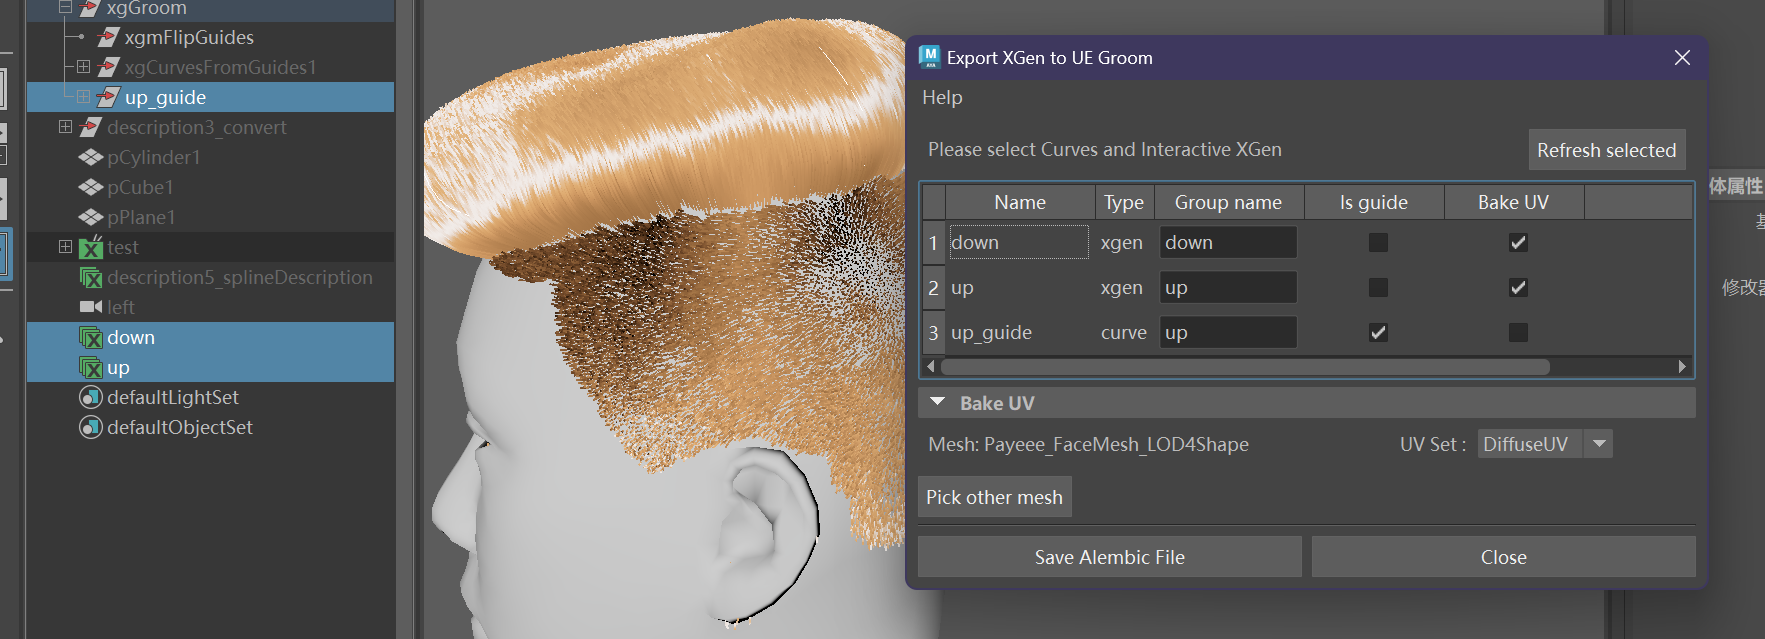
Task: Click the Close button at dialog bottom
Action: pyautogui.click(x=1503, y=557)
